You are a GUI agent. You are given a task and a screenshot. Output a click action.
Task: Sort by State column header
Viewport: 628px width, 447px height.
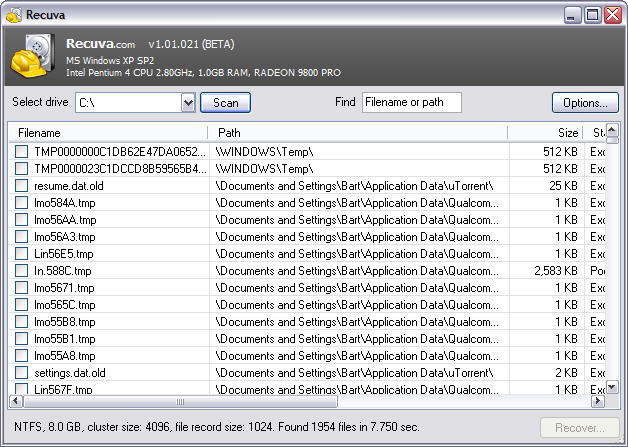click(x=595, y=133)
